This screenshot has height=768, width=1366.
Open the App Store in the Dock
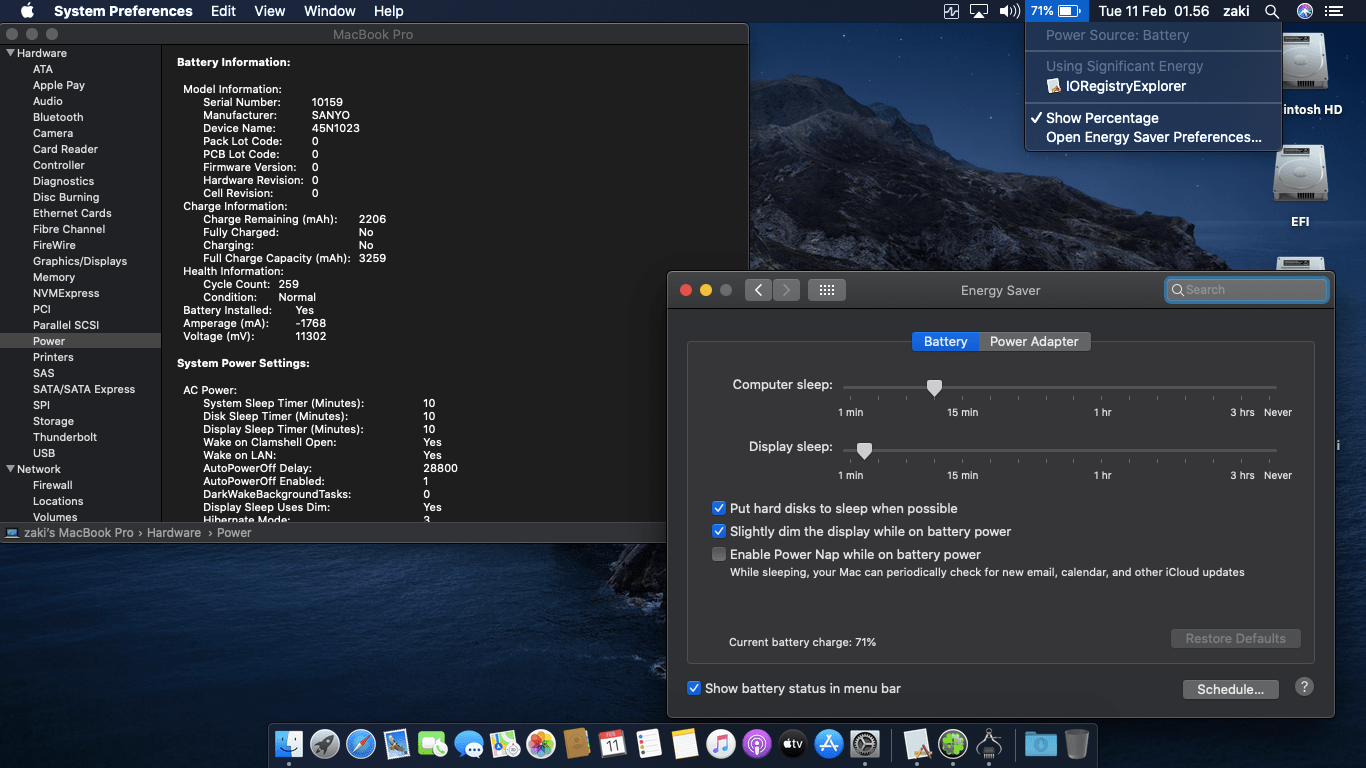coord(828,743)
